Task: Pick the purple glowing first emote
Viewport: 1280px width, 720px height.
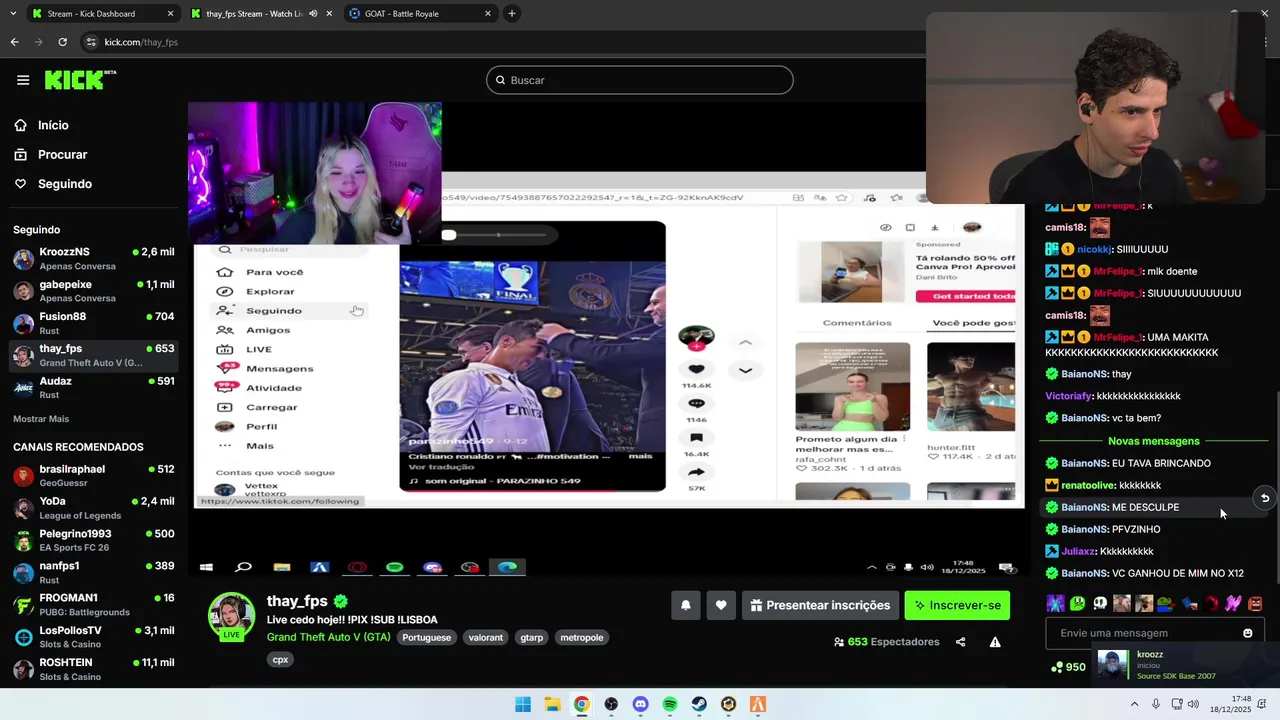Action: tap(1056, 603)
